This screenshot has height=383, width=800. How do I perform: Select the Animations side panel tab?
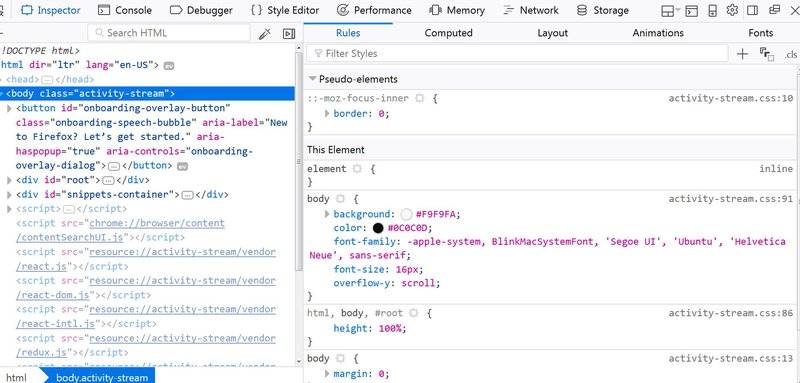click(x=658, y=33)
